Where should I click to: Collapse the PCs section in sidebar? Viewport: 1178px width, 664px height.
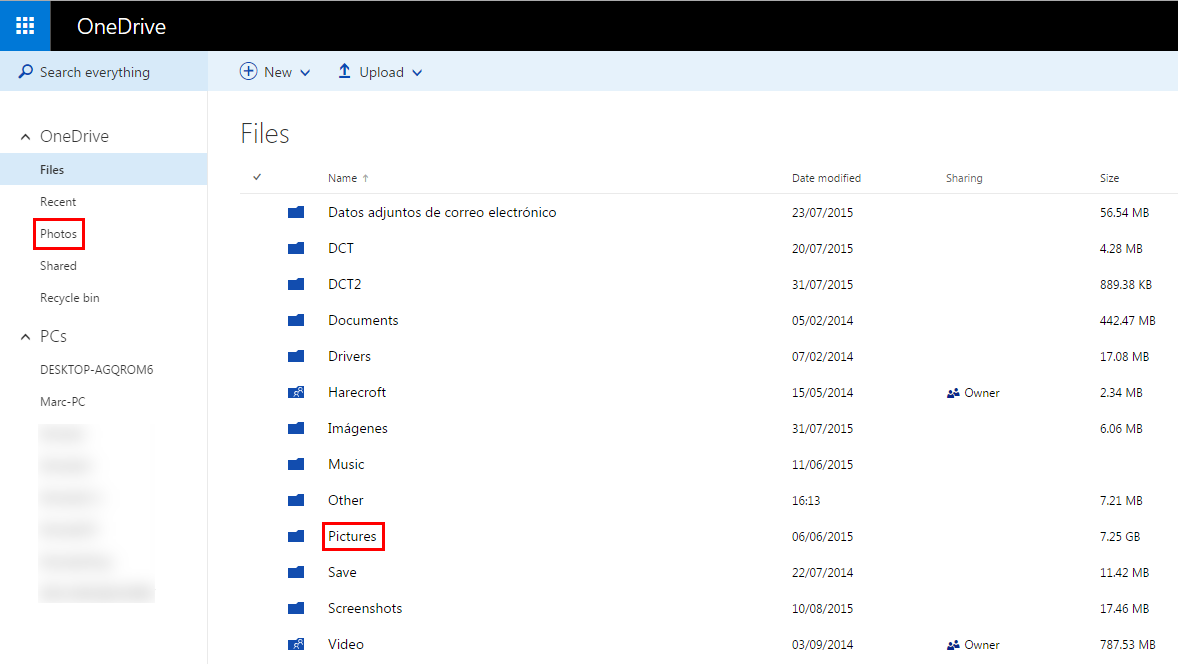26,337
